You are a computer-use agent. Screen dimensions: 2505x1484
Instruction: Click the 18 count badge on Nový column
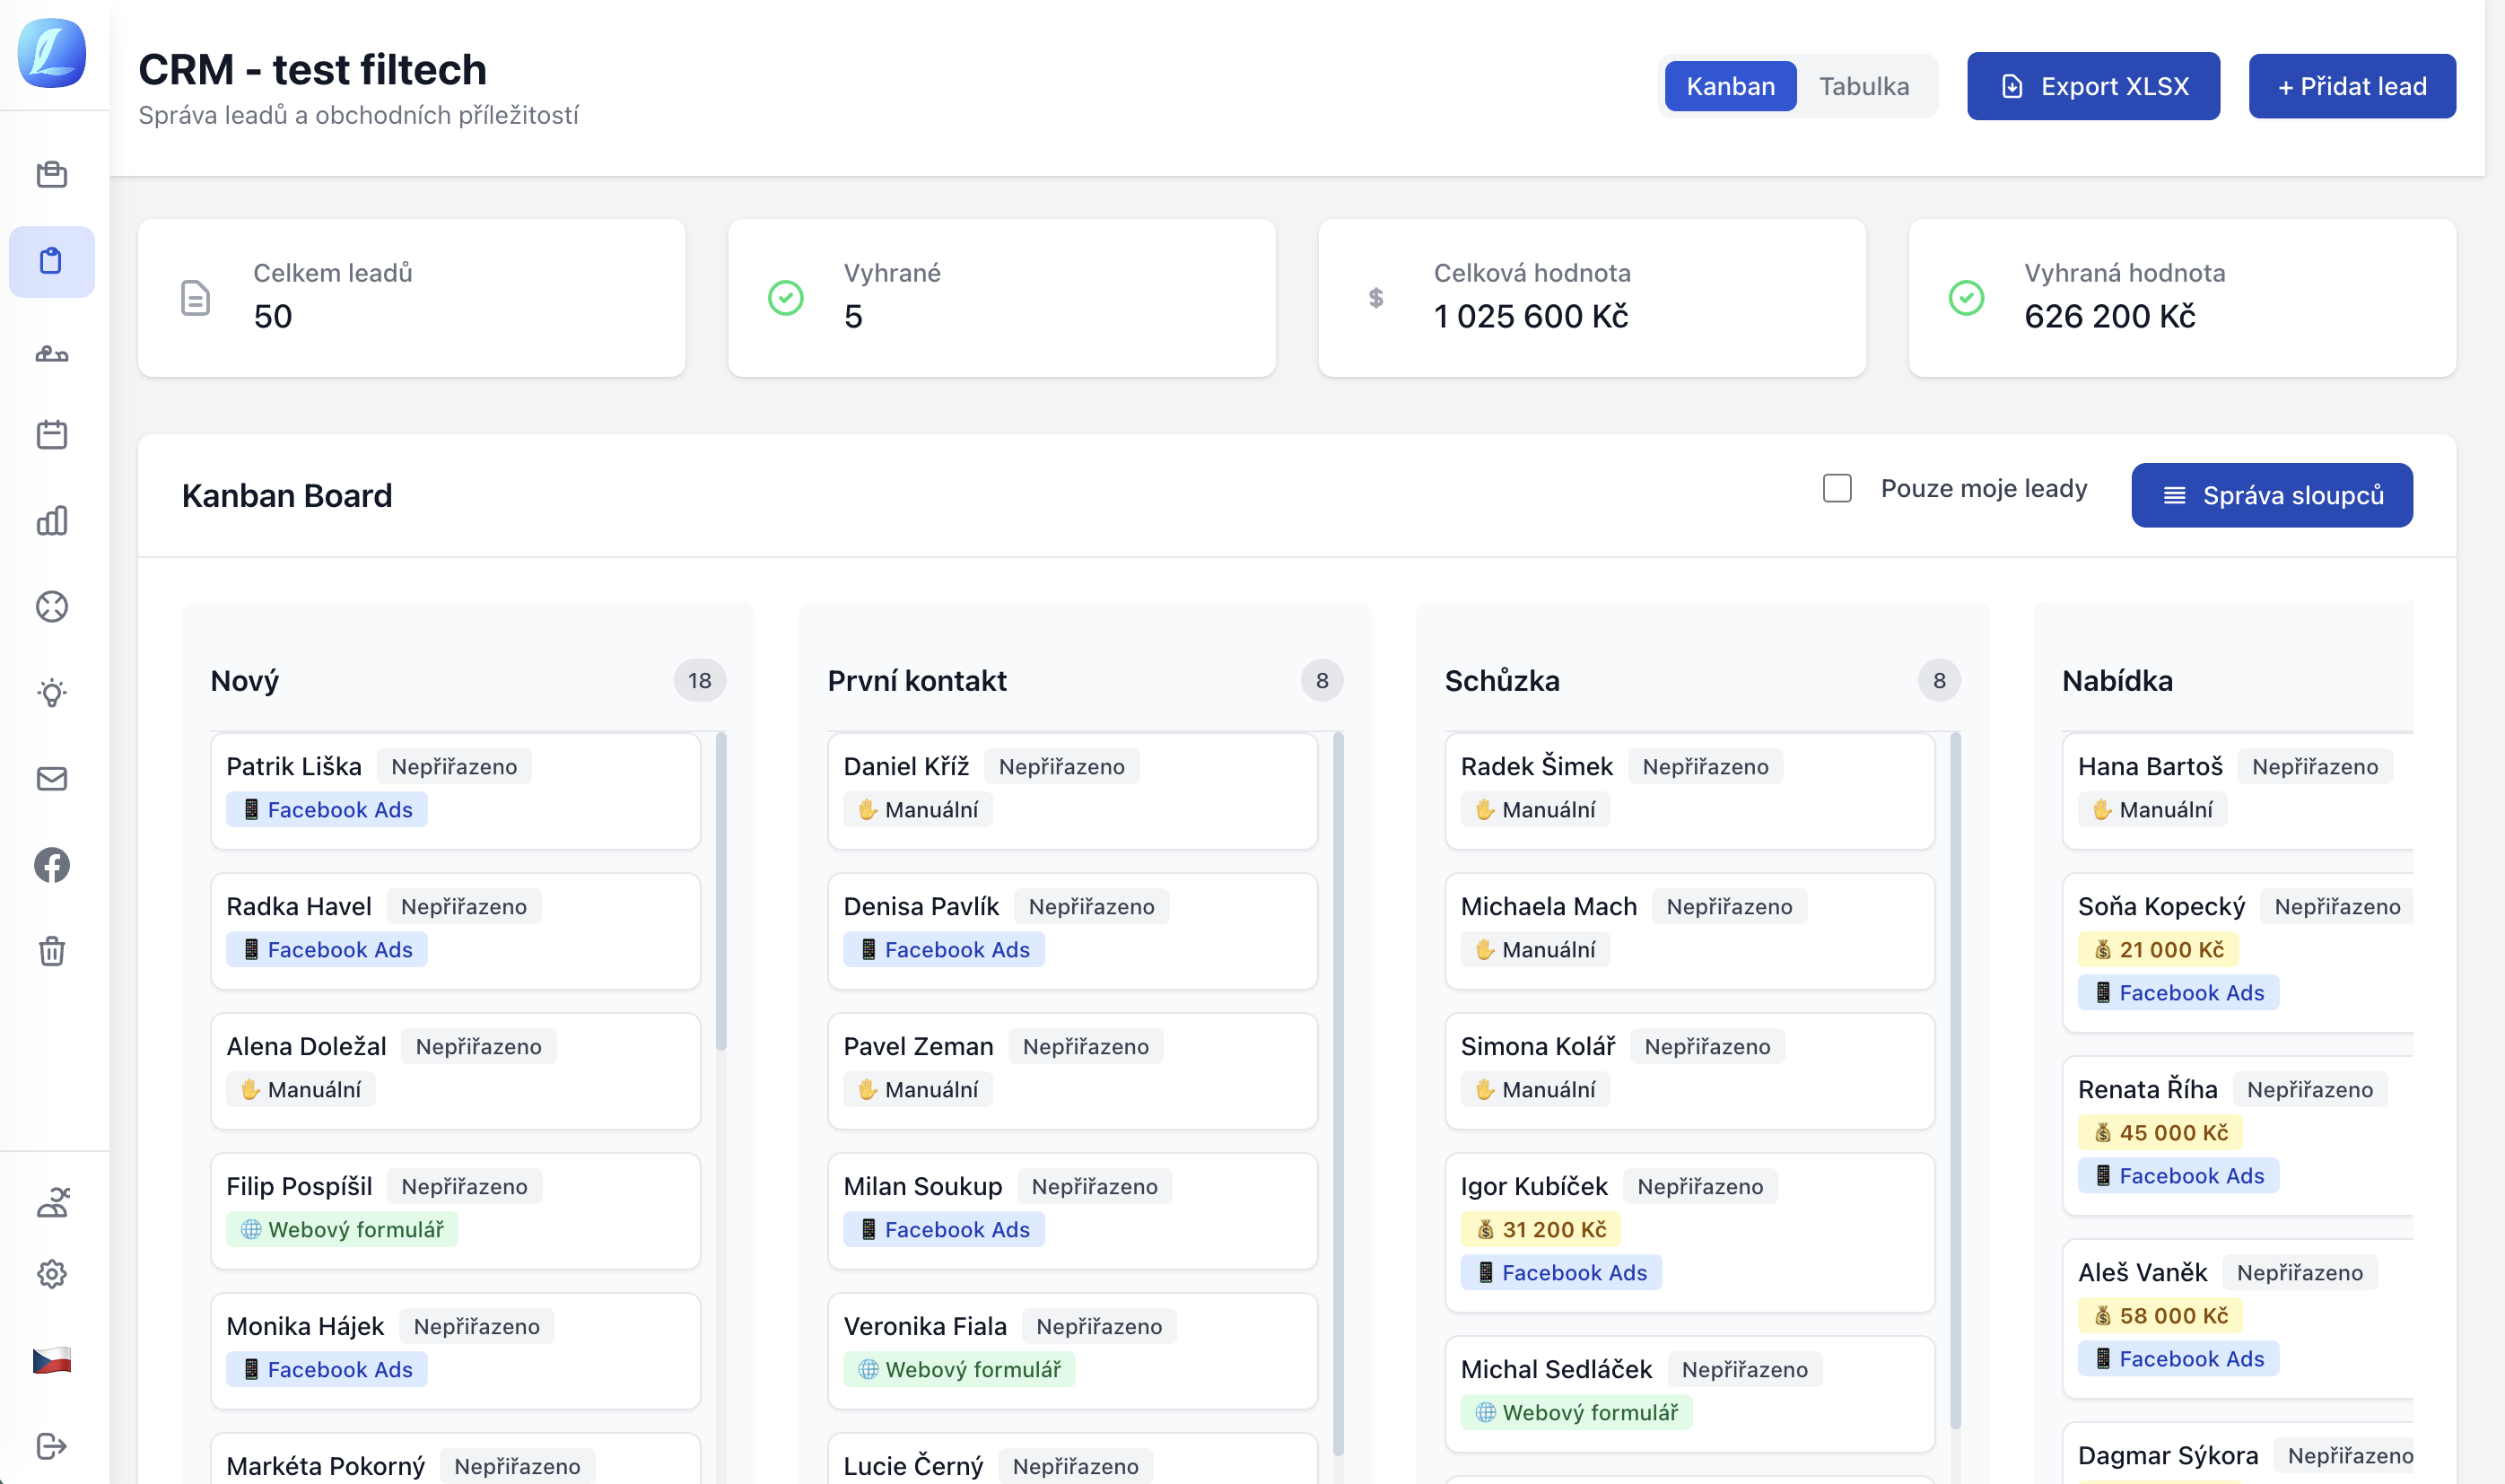[x=699, y=681]
